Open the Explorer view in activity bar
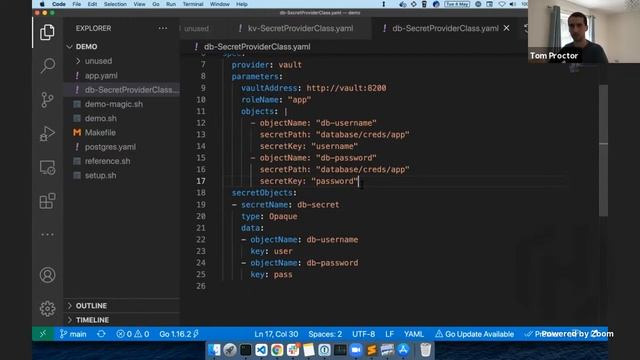The width and height of the screenshot is (640, 360). 47,32
